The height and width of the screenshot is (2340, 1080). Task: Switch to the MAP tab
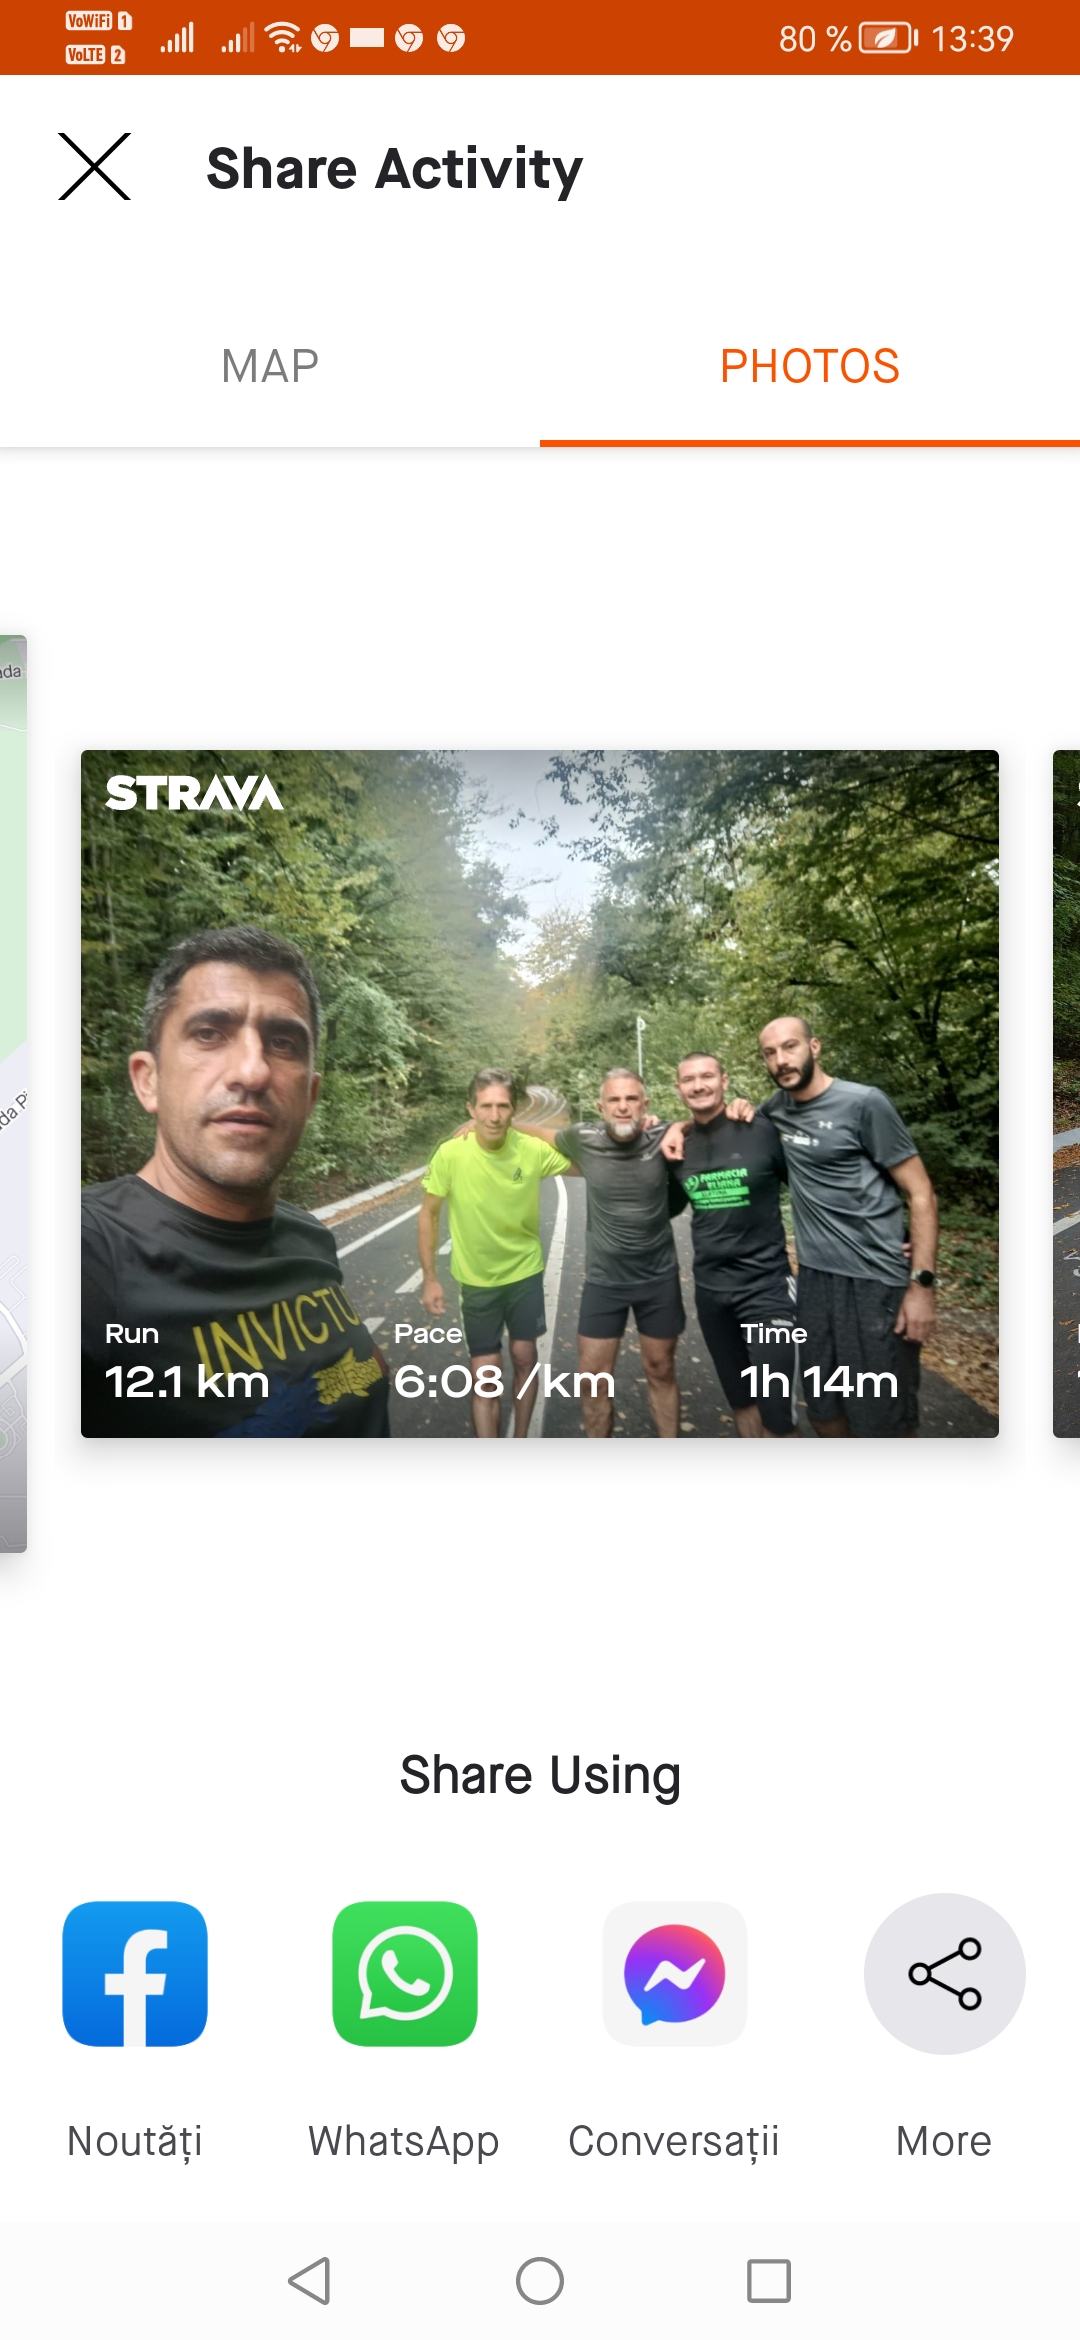[270, 366]
